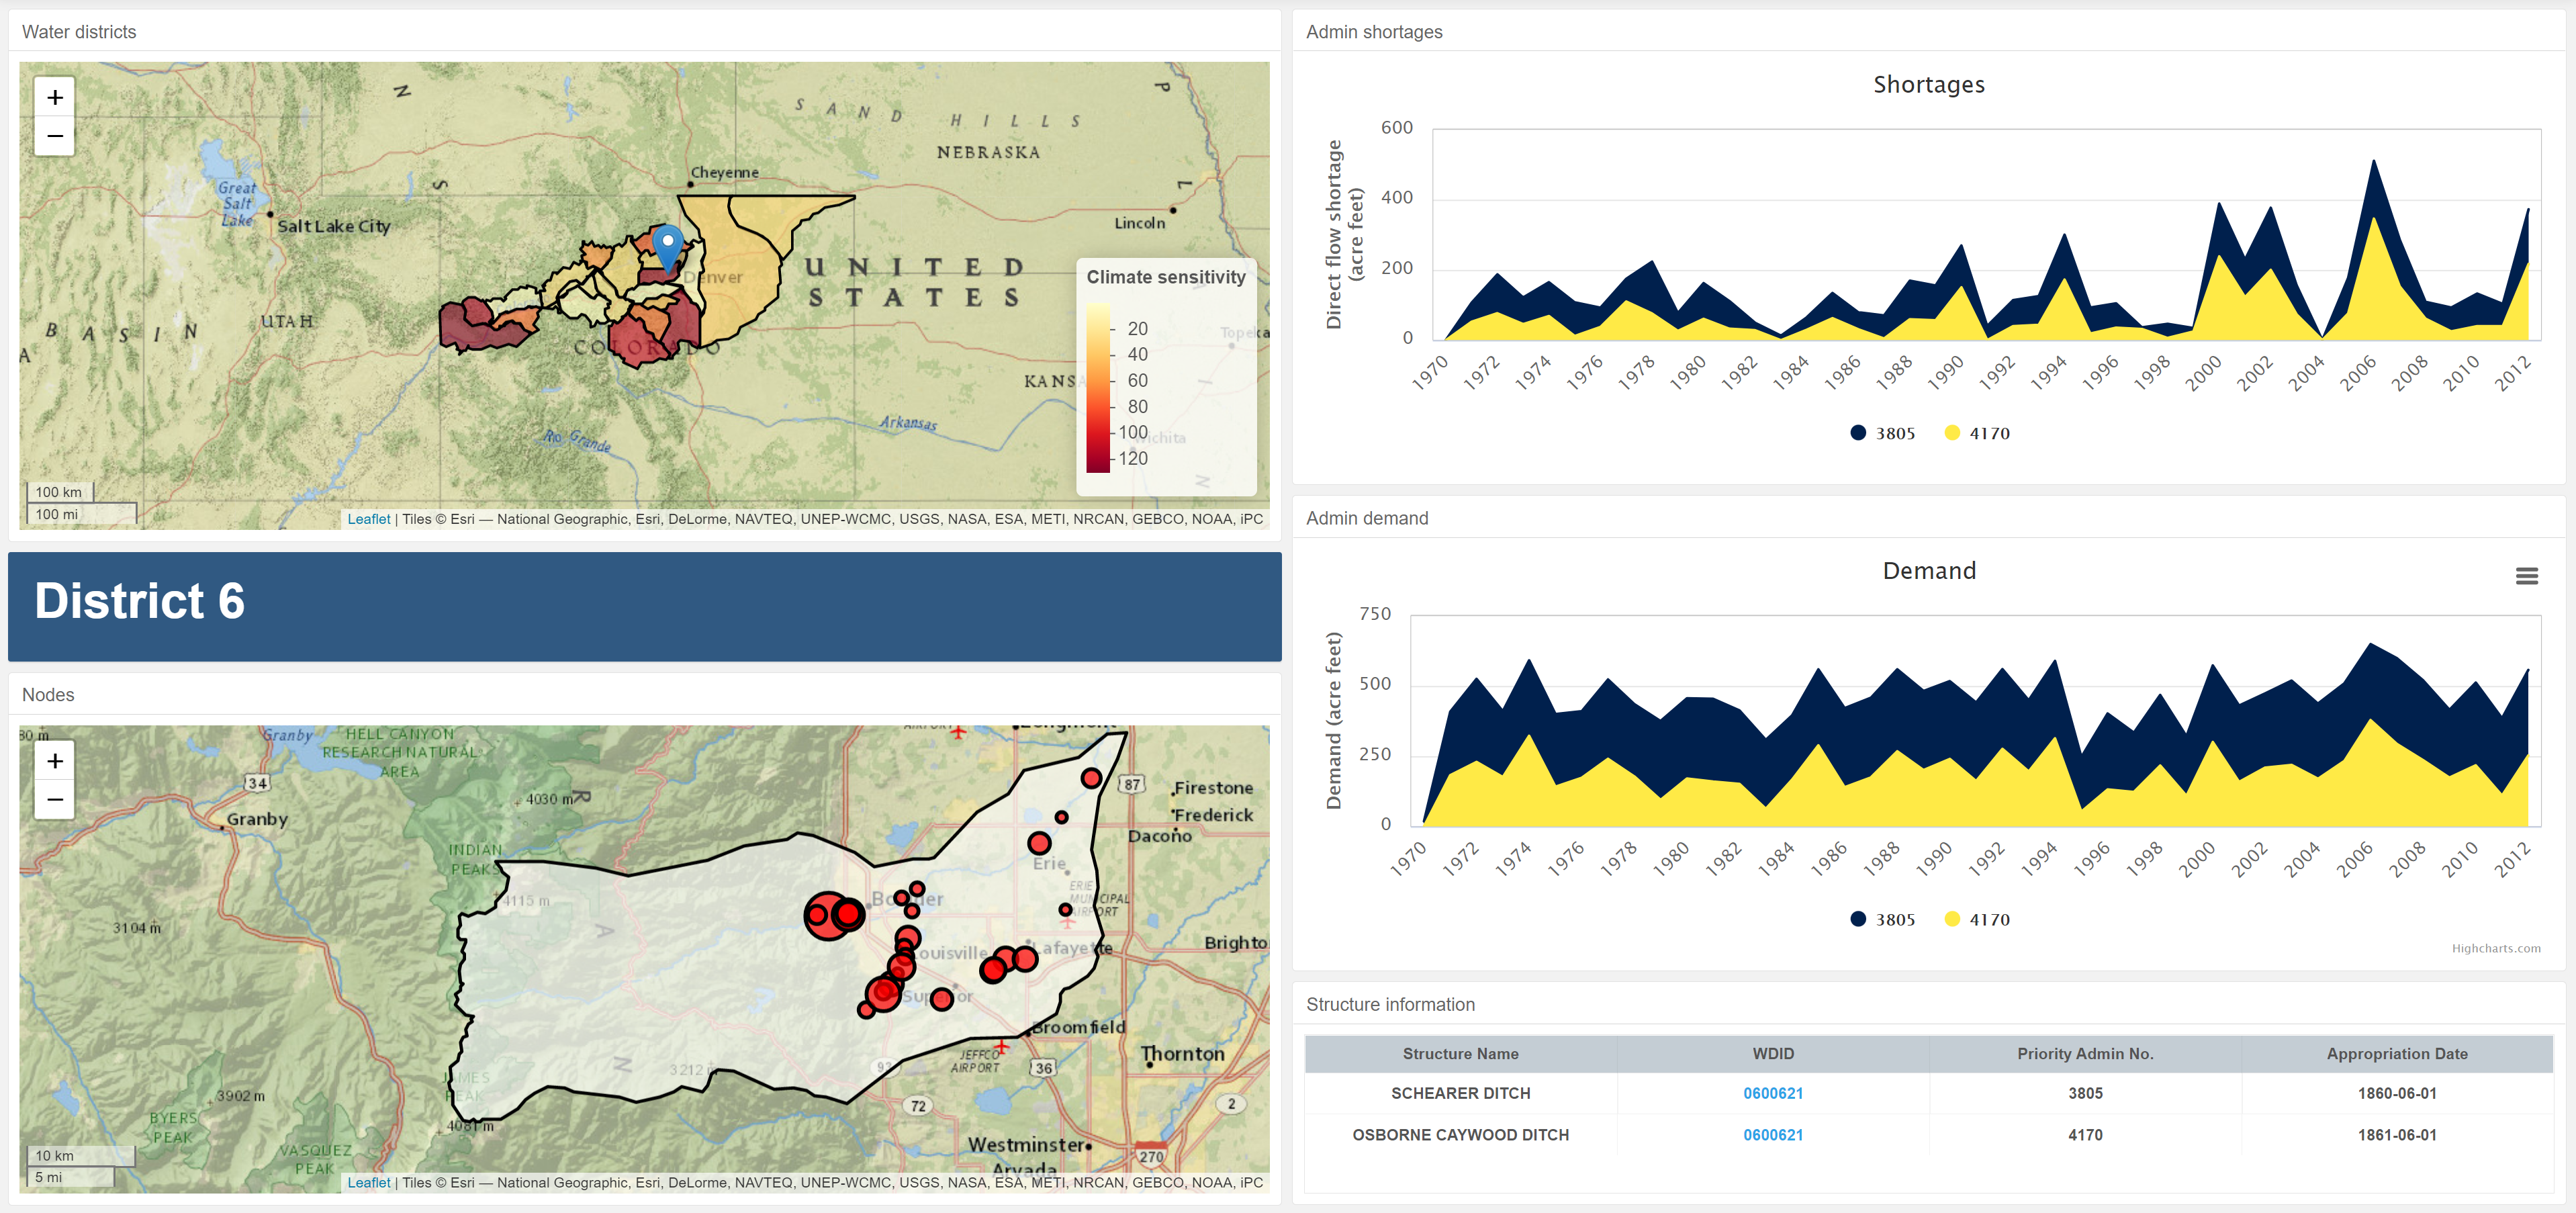Visit the Highcharts.com credit link
The image size is (2576, 1213).
pos(2495,948)
